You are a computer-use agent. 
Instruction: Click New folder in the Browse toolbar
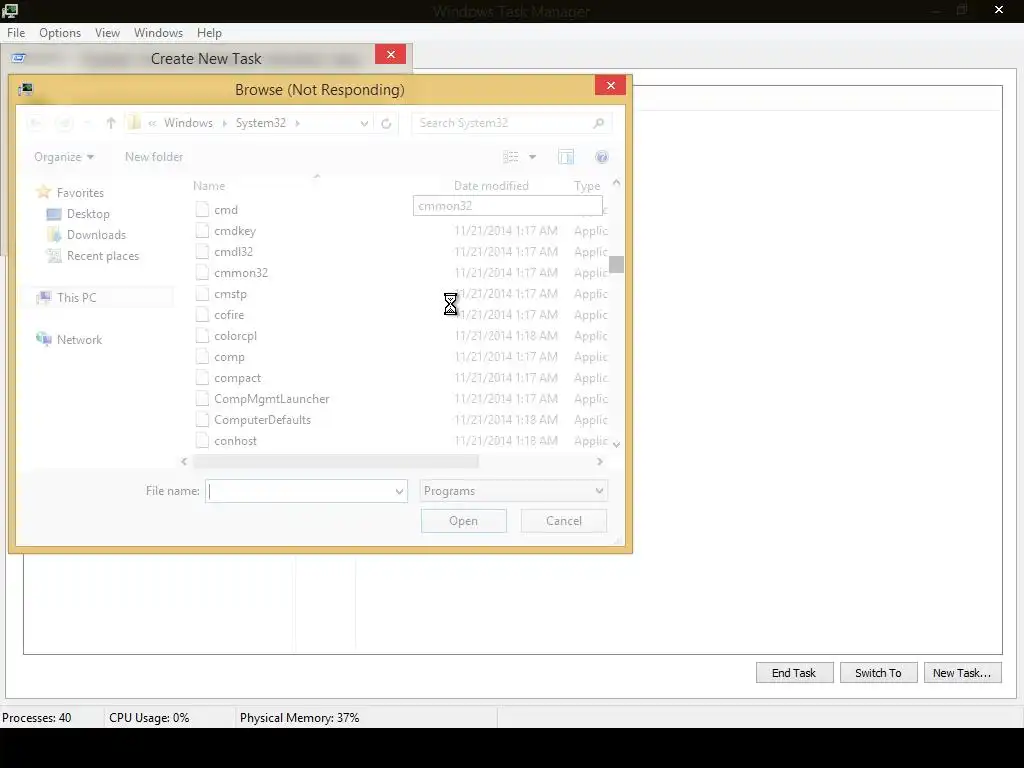click(153, 157)
